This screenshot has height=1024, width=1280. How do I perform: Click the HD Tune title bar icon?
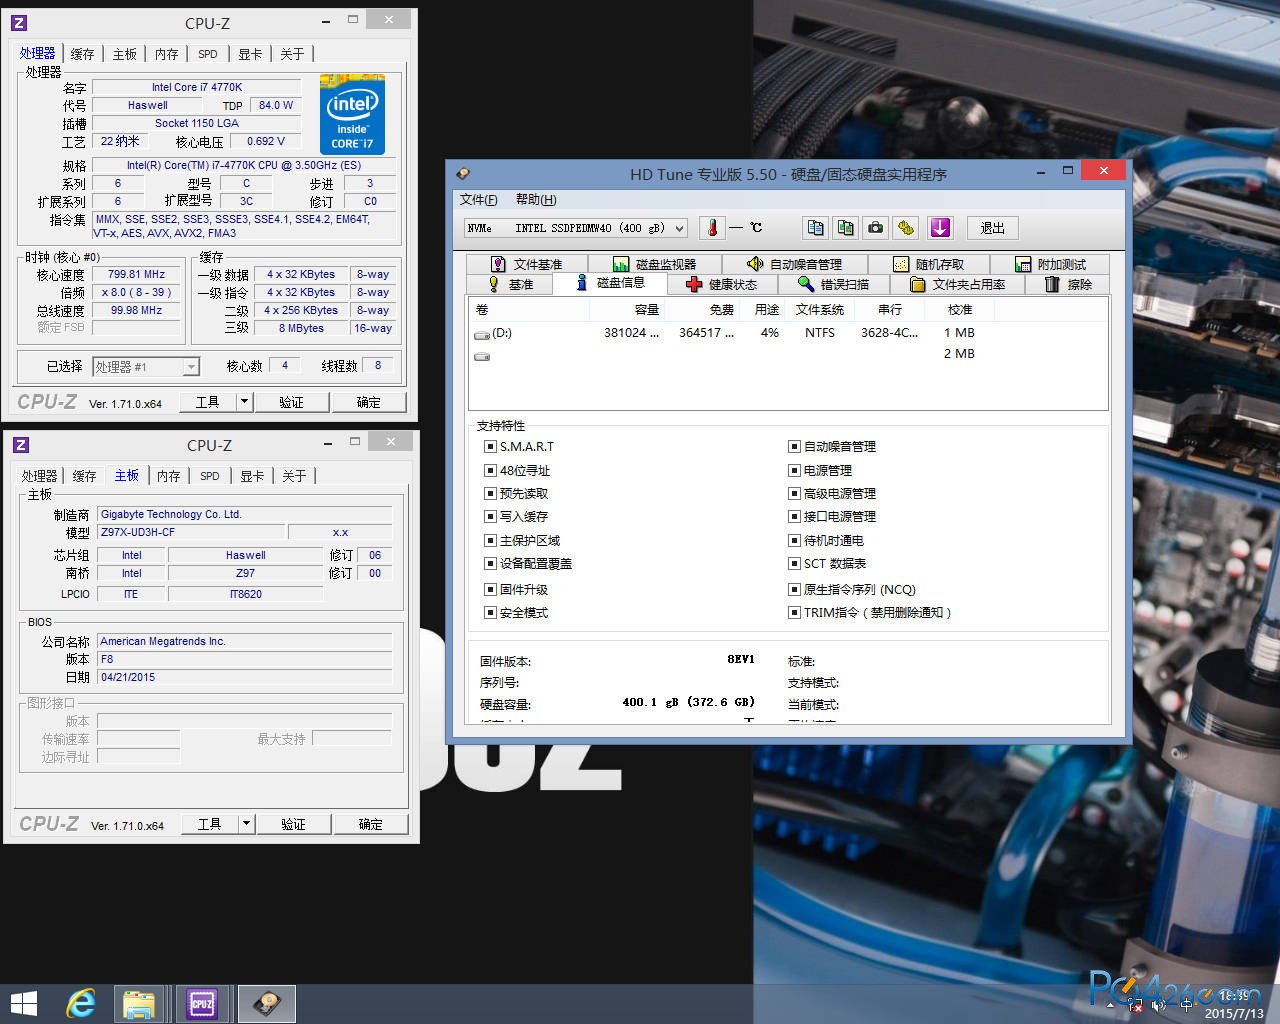463,174
